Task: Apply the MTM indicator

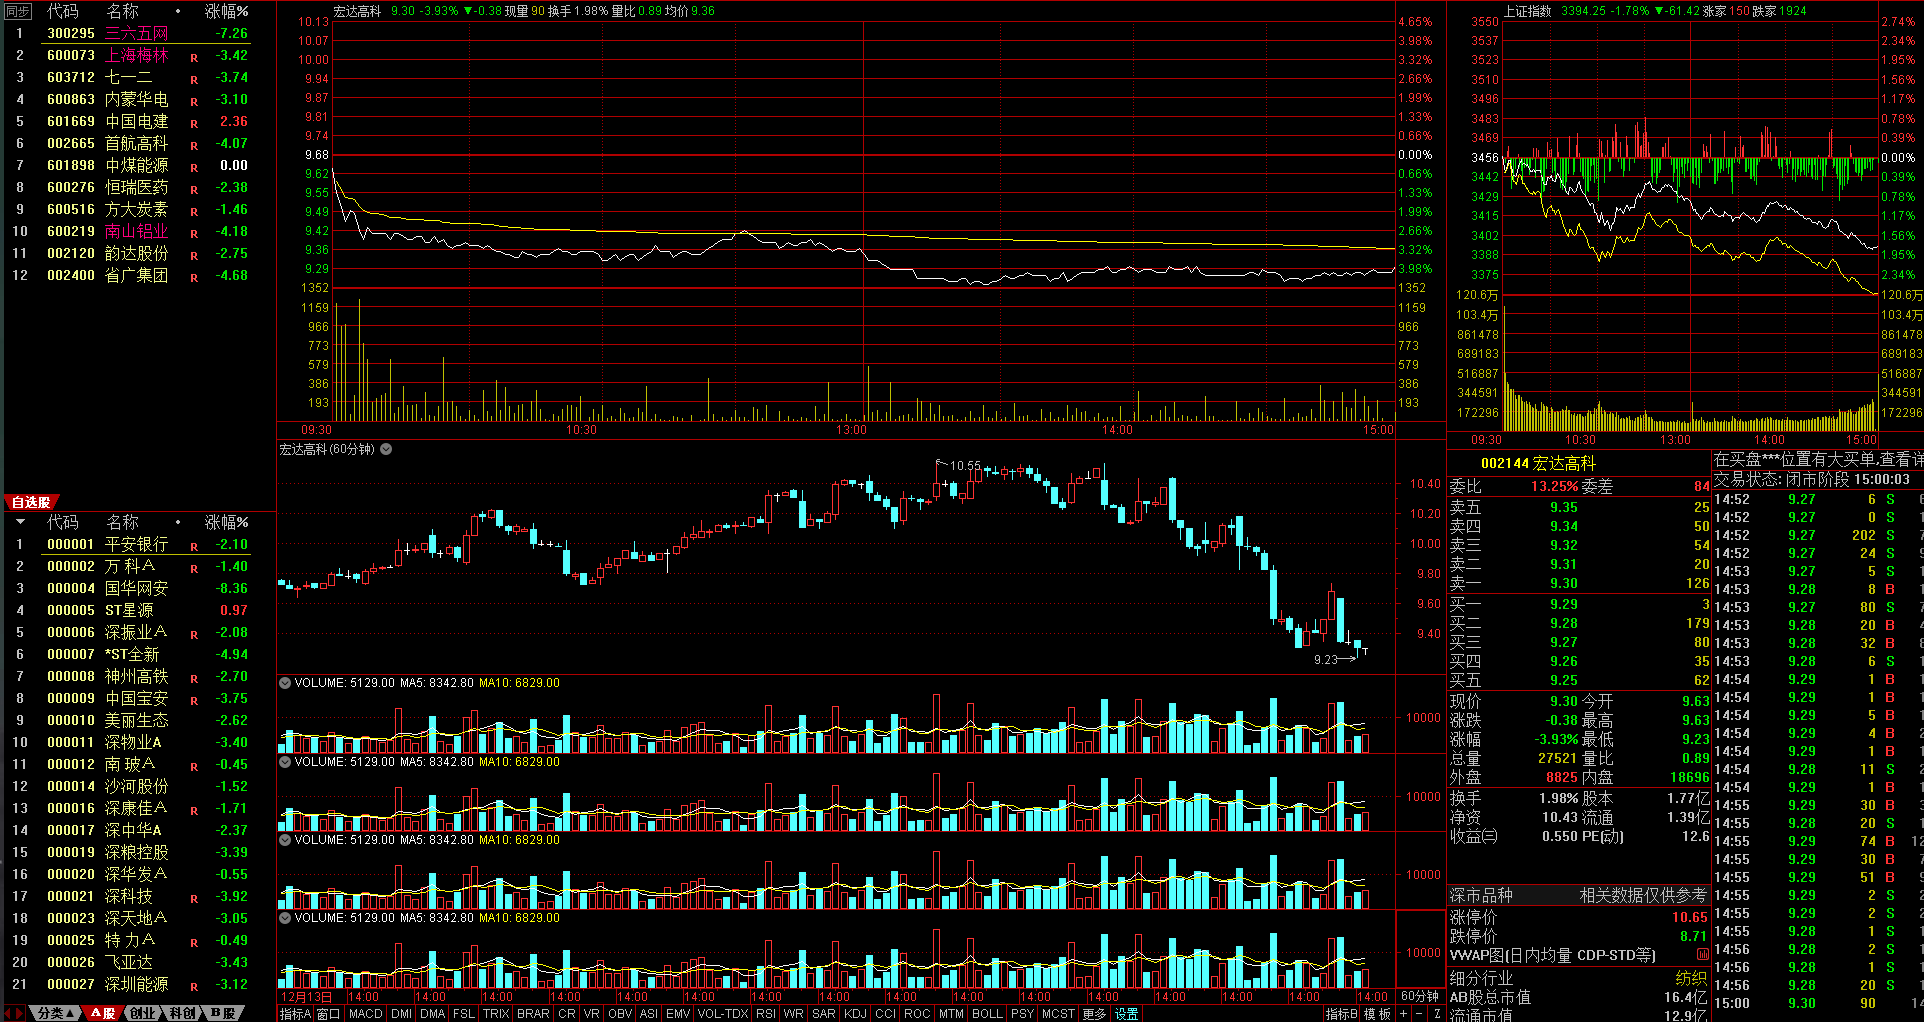Action: (950, 1013)
